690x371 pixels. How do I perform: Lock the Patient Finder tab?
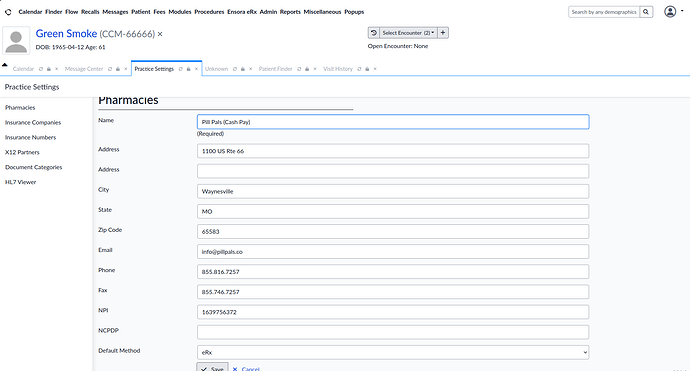[307, 69]
